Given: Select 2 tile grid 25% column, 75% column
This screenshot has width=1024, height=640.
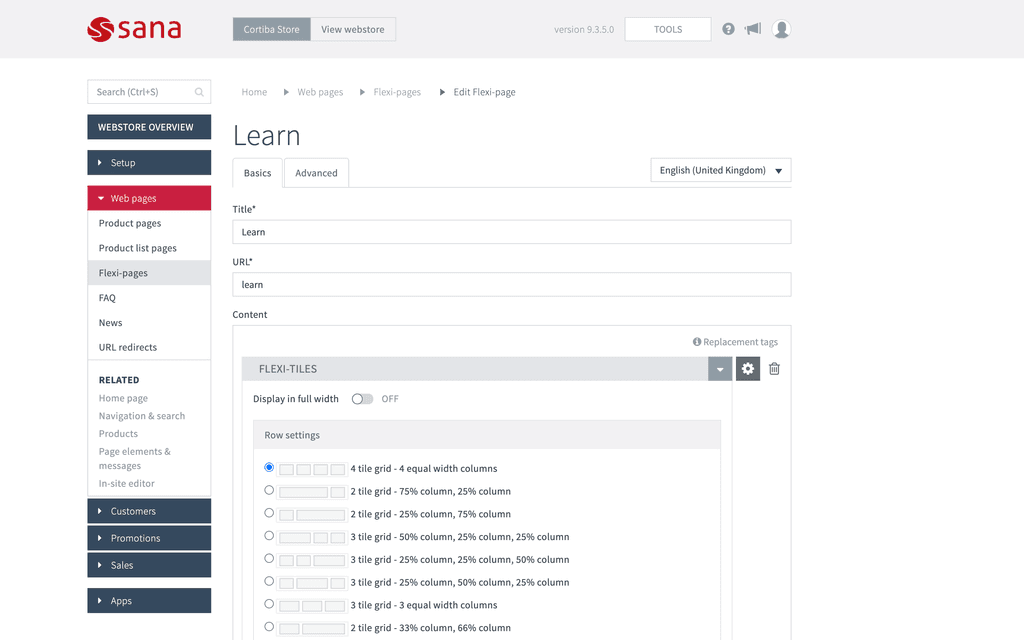Looking at the screenshot, I should pyautogui.click(x=269, y=513).
